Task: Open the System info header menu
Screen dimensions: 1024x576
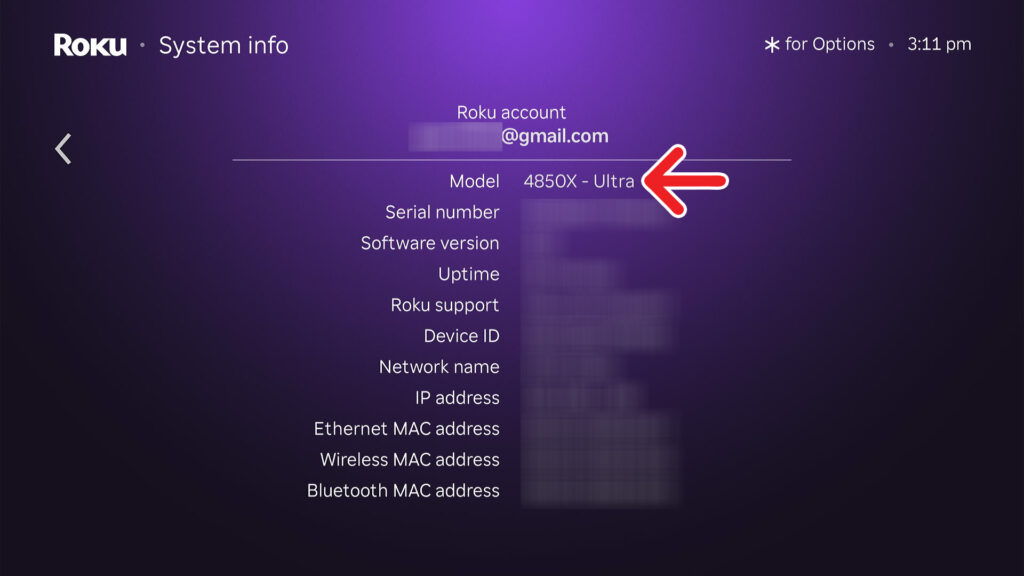Action: tap(222, 45)
